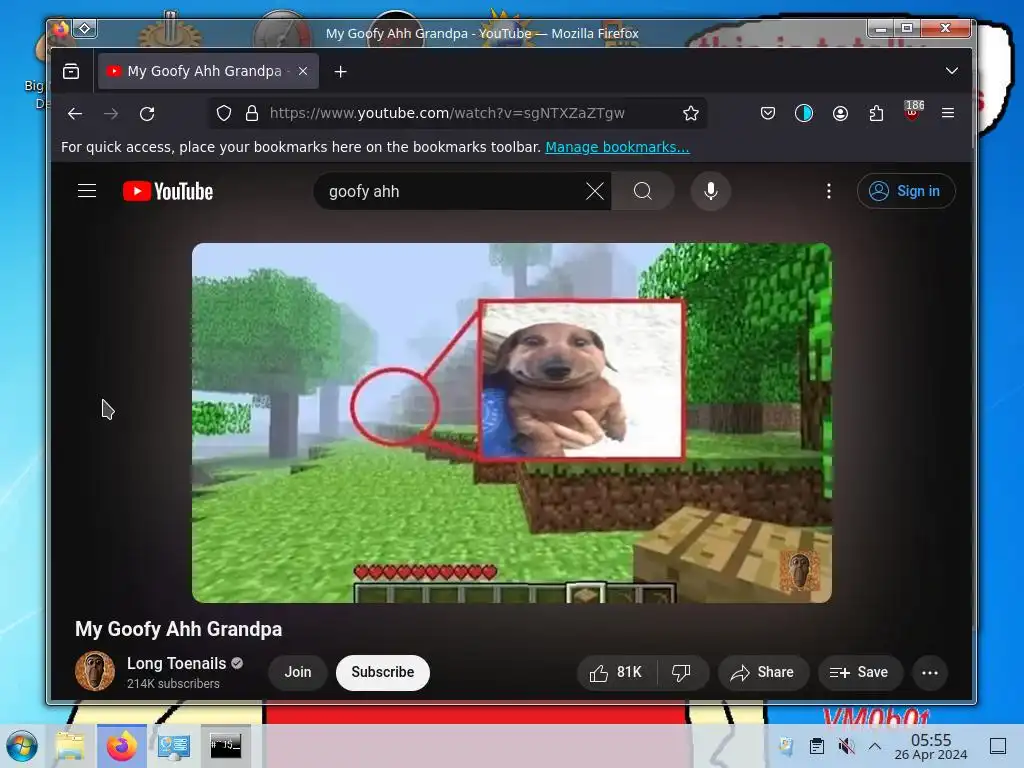
Task: Subscribe to Long Toenails
Action: point(383,672)
